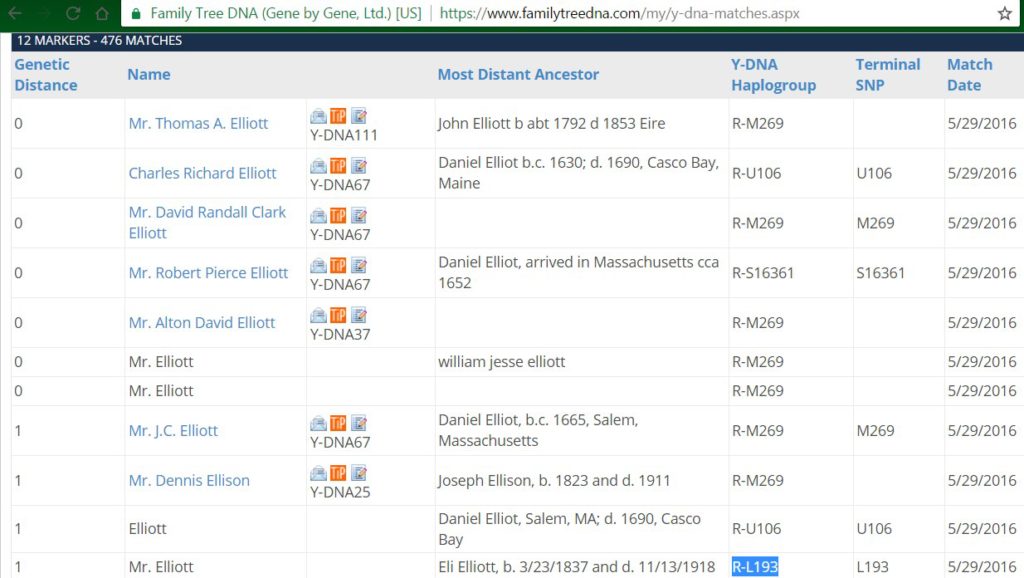Open TiP report for Mr. Robert Pierce Elliott
The image size is (1024, 578).
point(338,265)
